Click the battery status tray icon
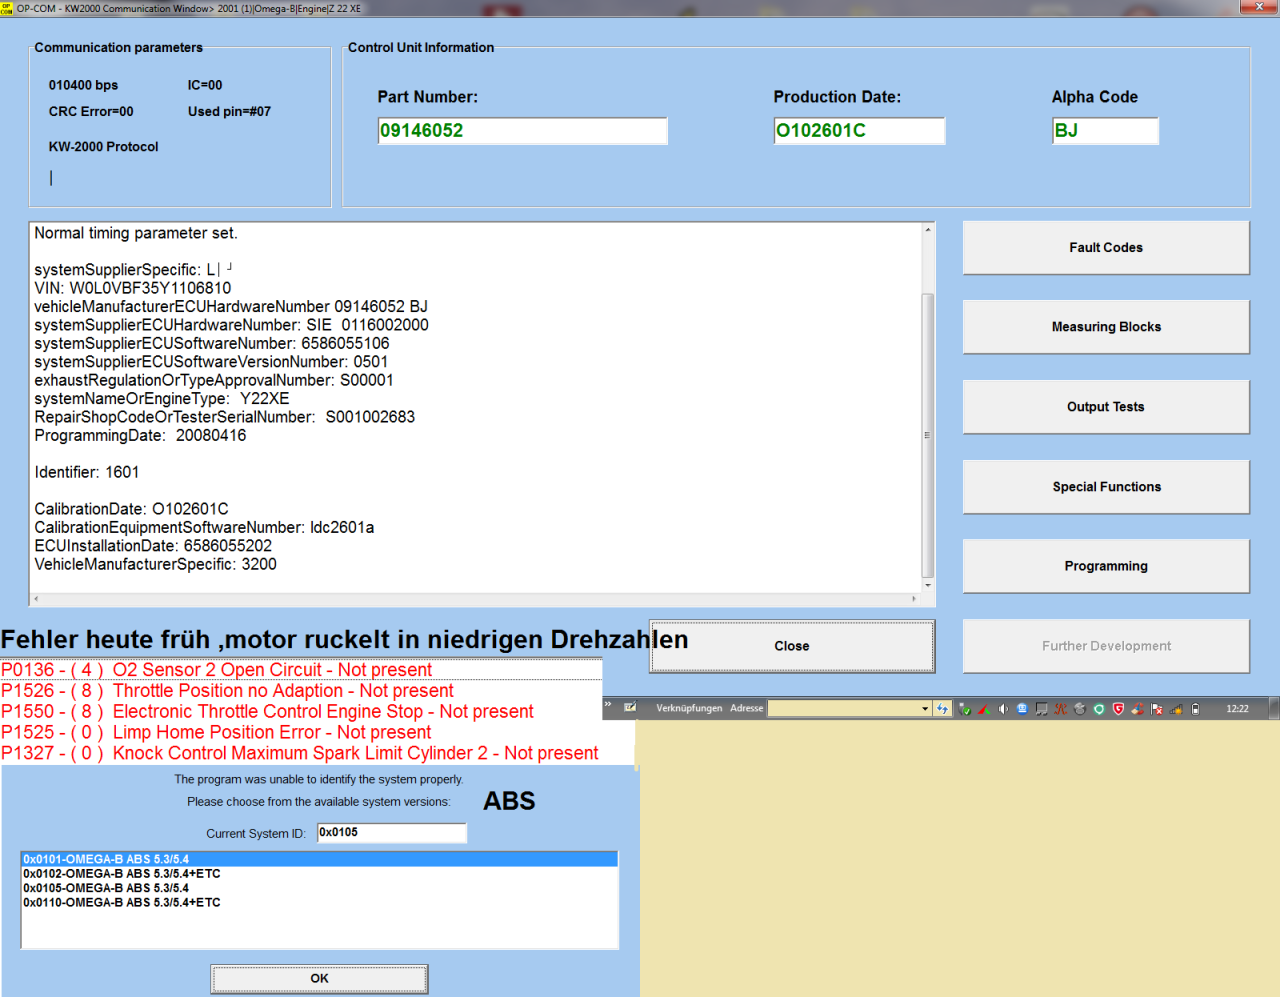This screenshot has height=997, width=1280. point(1194,708)
